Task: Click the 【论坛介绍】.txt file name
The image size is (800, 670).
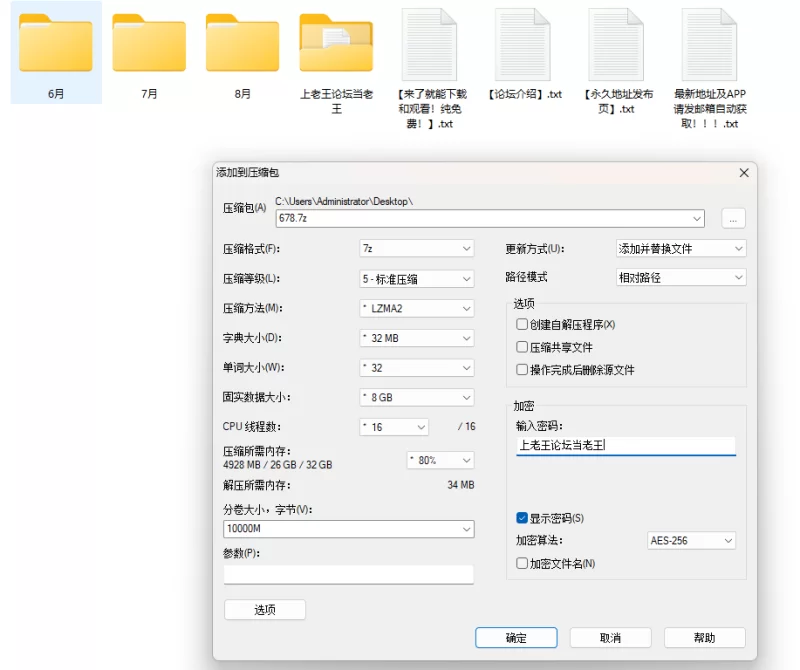Action: pos(523,94)
